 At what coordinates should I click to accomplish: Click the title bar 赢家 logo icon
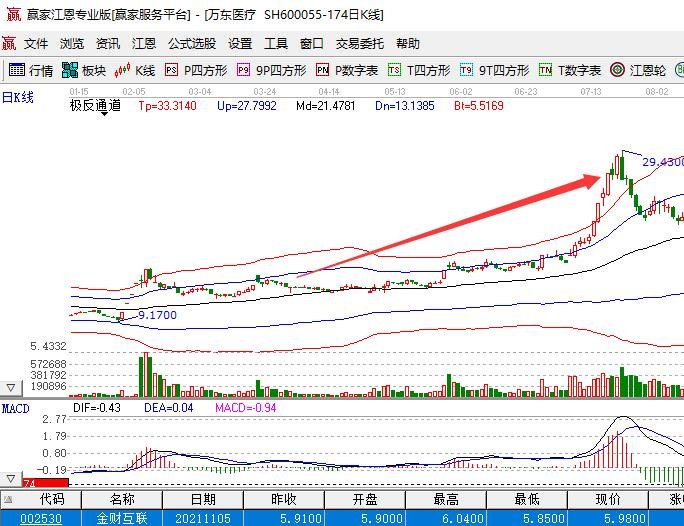13,14
